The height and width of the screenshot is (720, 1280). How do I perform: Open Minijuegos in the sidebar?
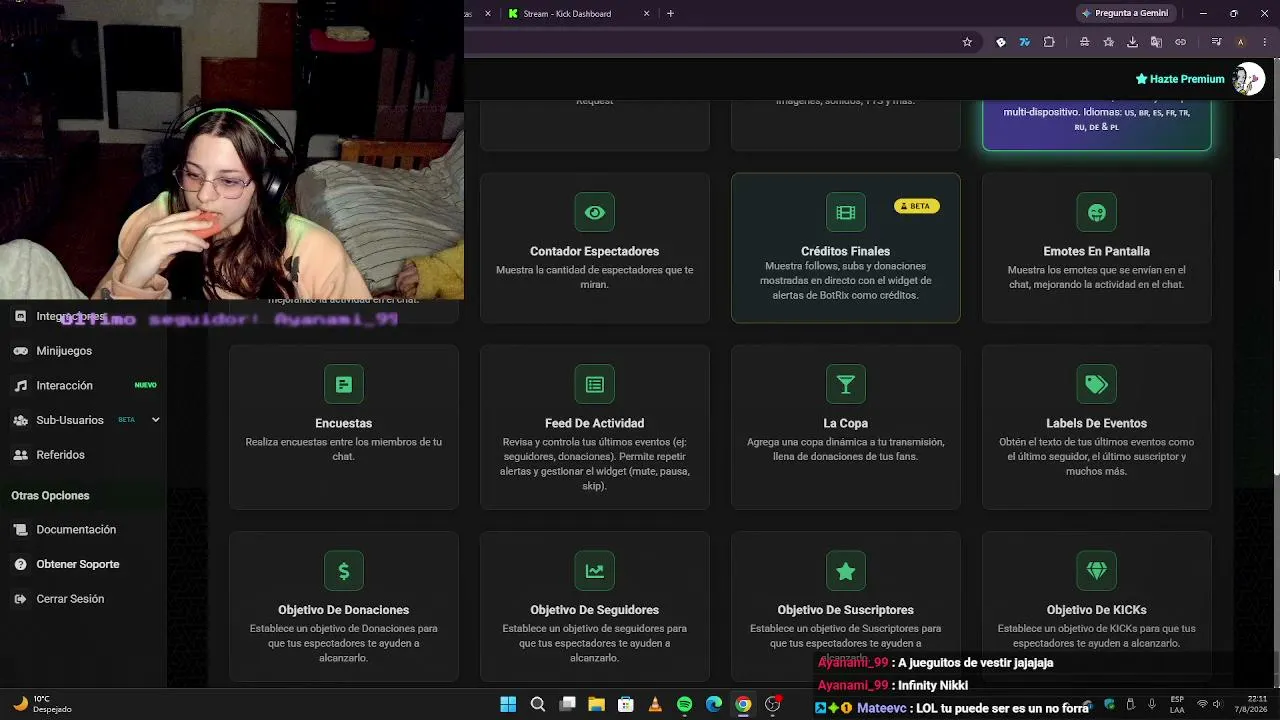pos(64,351)
